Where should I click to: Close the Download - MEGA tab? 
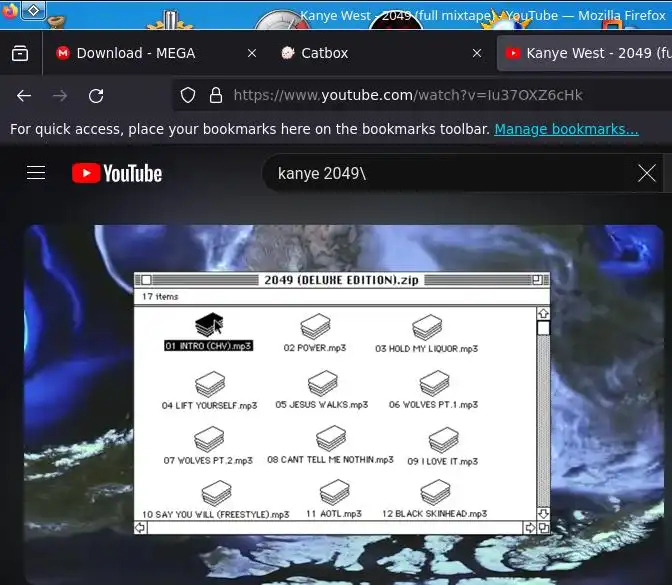pos(252,53)
